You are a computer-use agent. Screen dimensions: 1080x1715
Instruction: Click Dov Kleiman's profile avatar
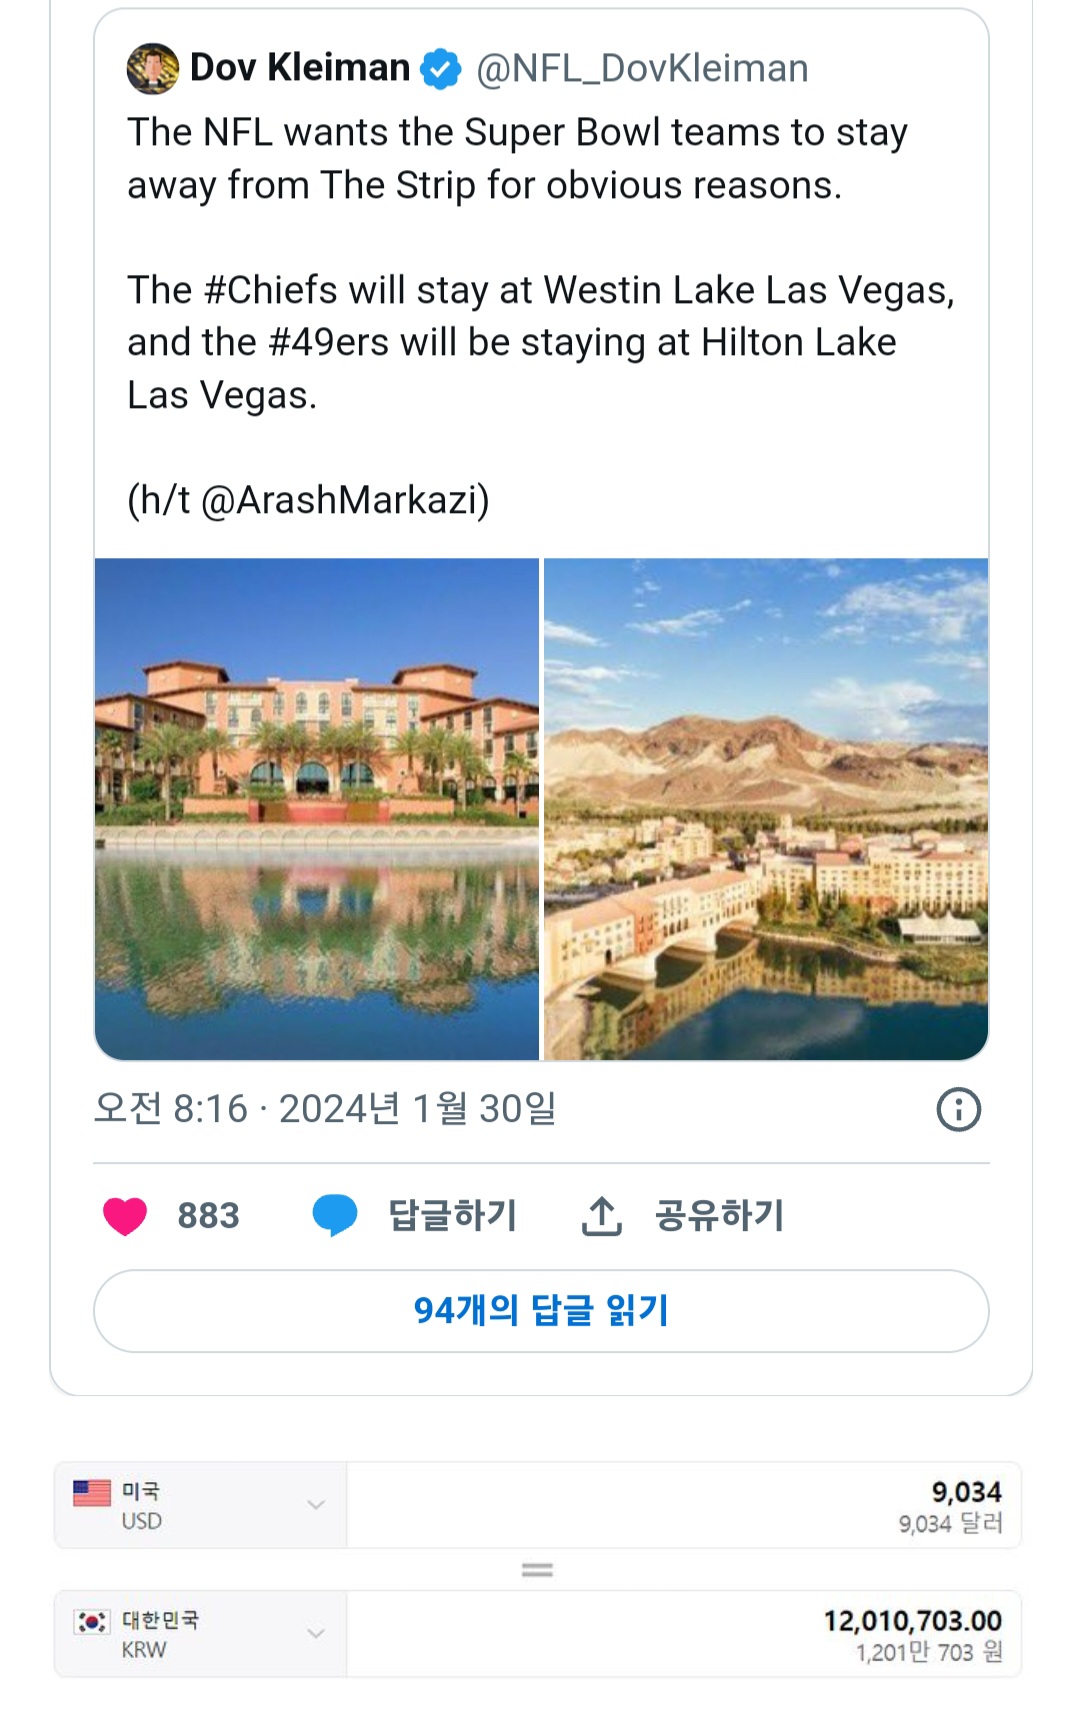click(x=153, y=69)
